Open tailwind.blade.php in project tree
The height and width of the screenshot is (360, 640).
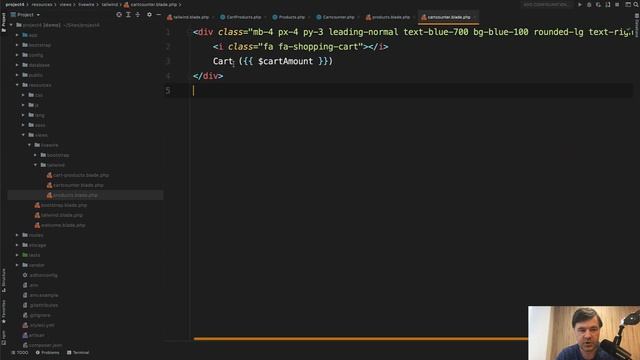pyautogui.click(x=58, y=215)
